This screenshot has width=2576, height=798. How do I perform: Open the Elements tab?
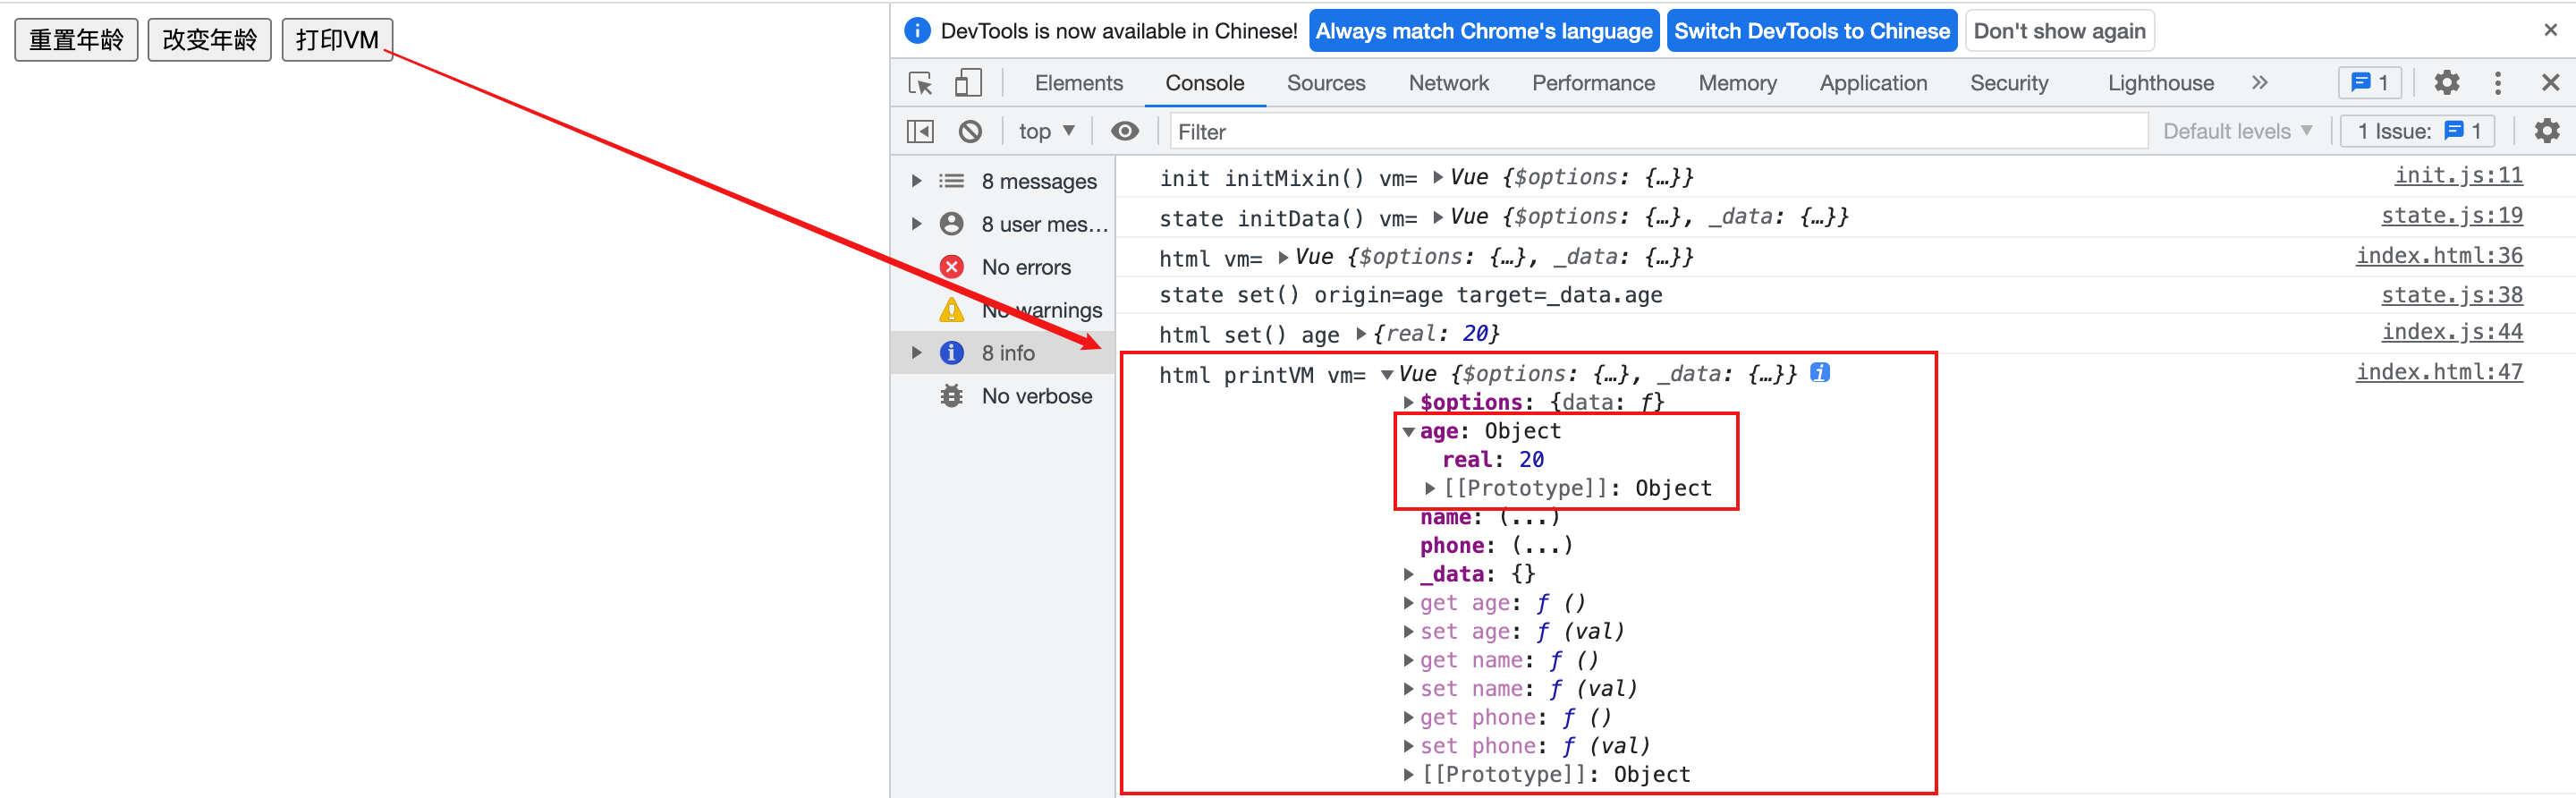point(1079,83)
